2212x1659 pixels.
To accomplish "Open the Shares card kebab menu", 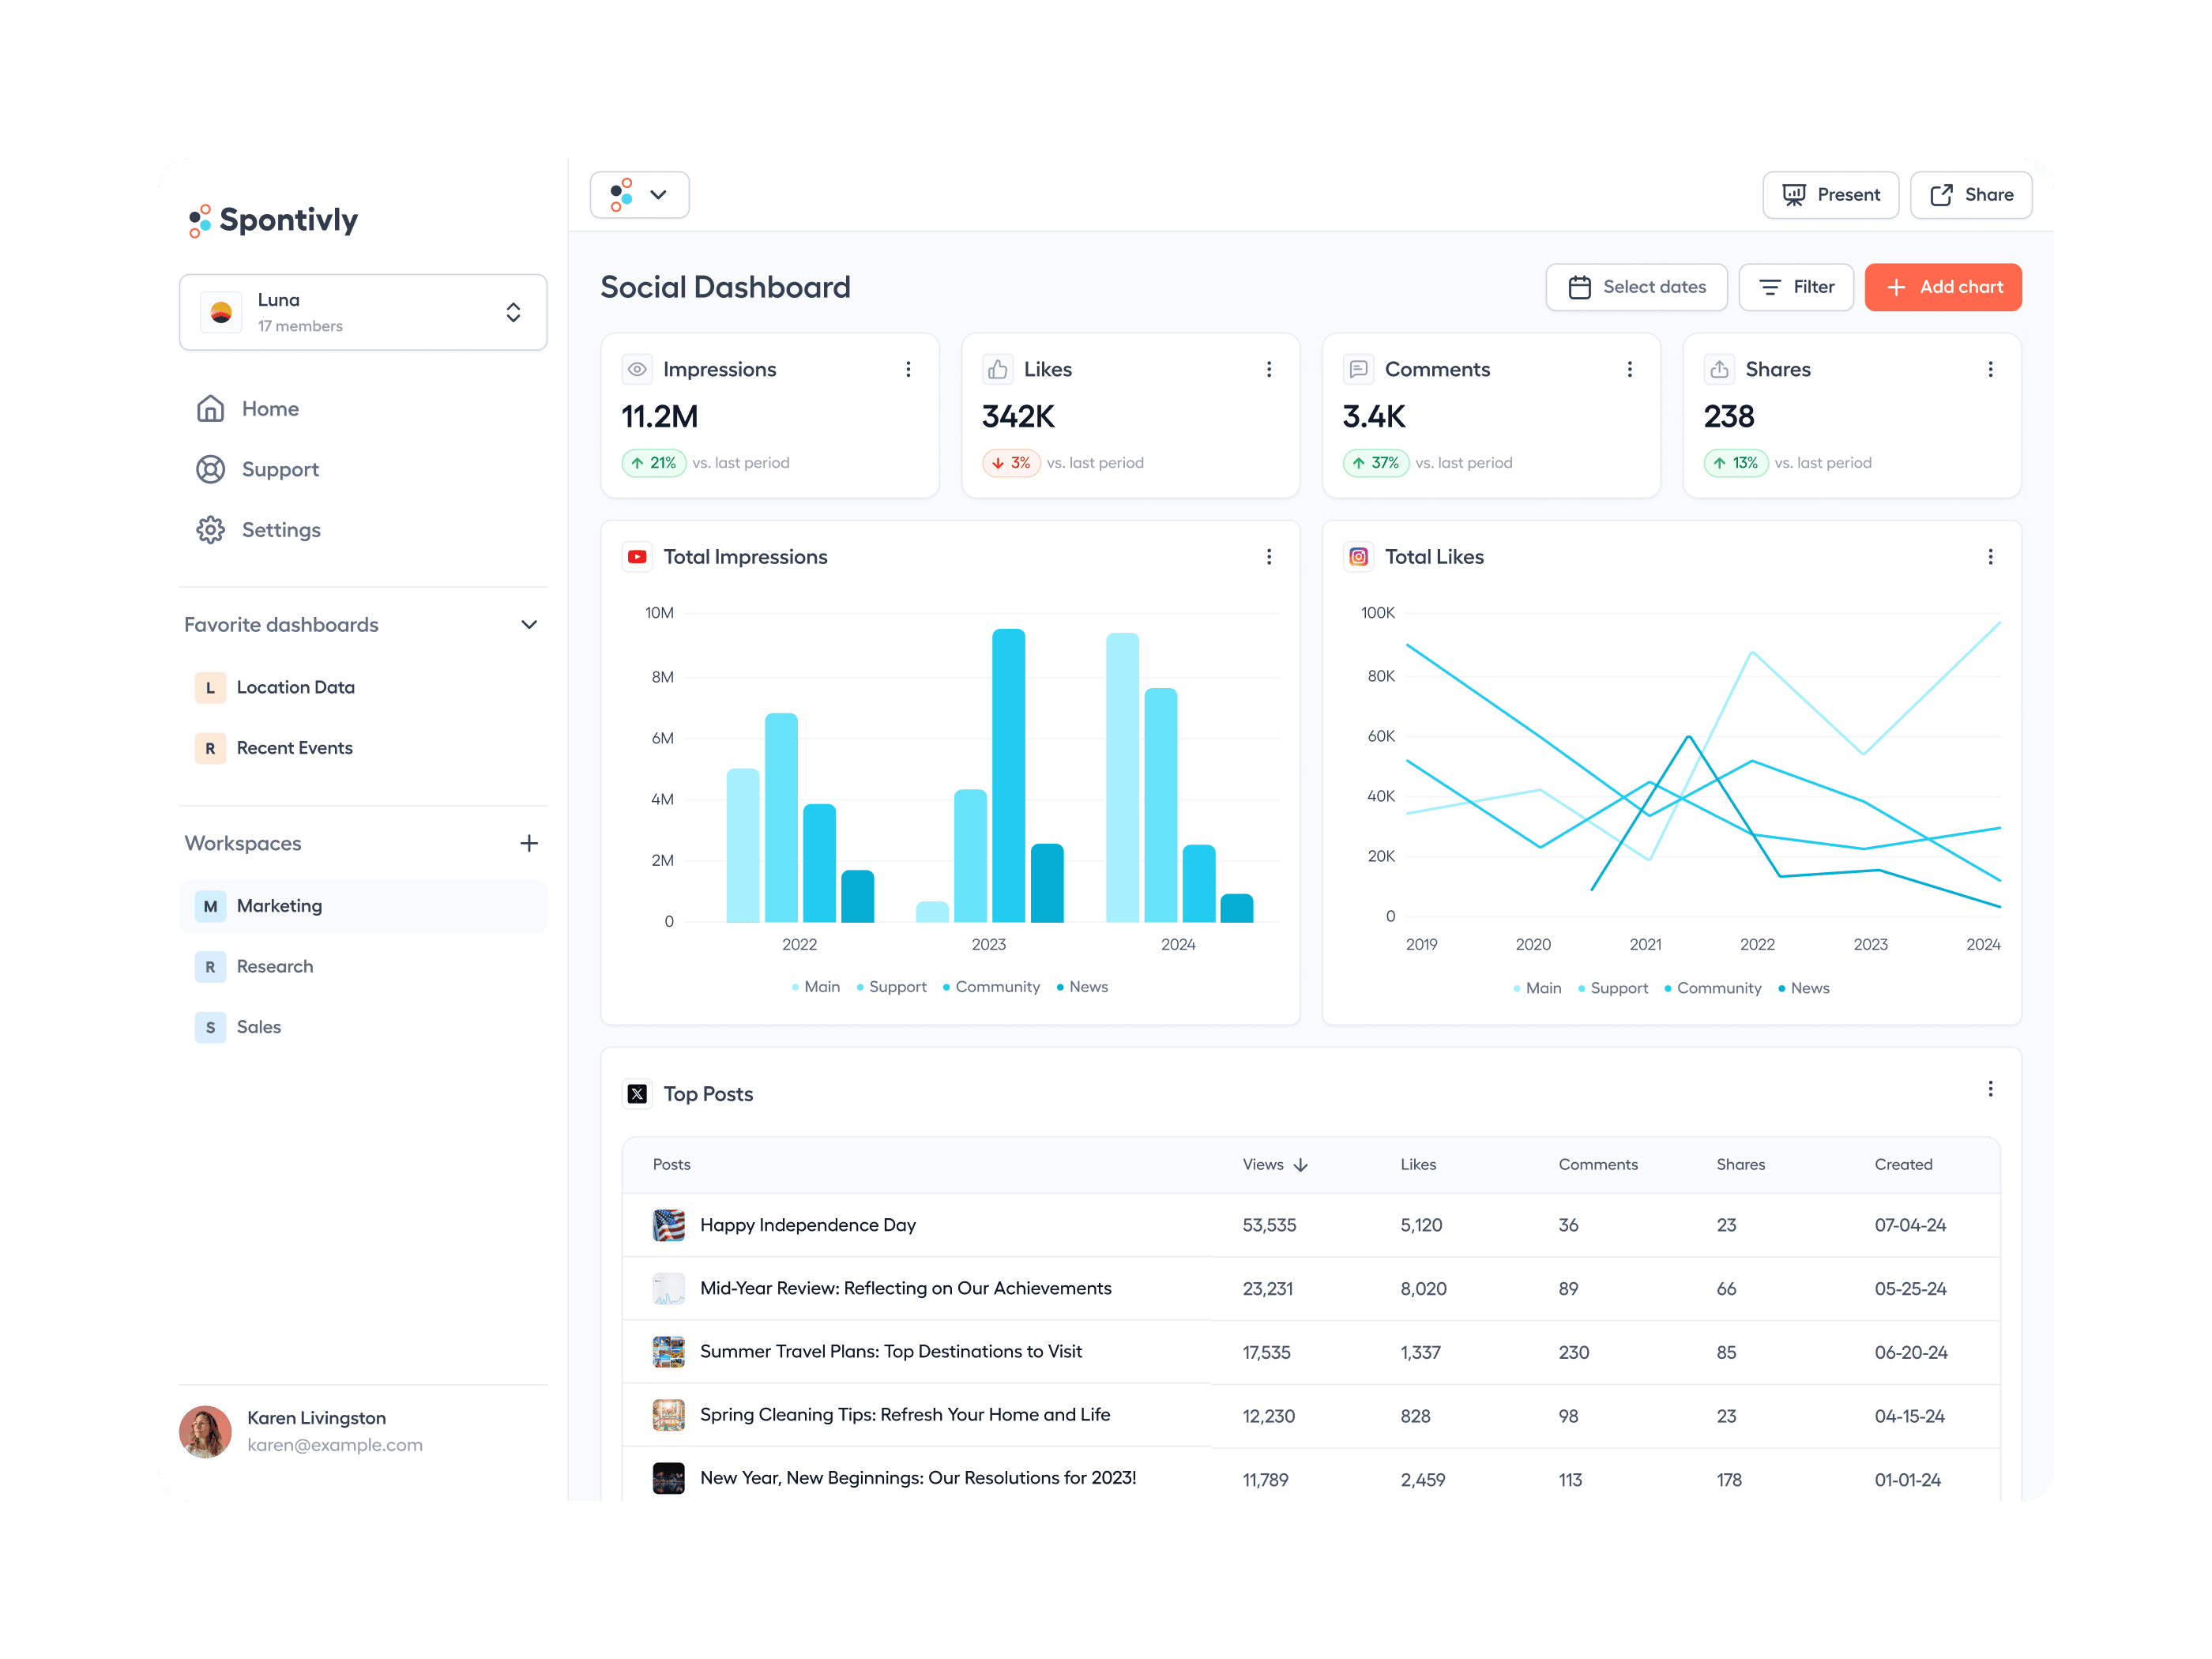I will (x=1990, y=369).
